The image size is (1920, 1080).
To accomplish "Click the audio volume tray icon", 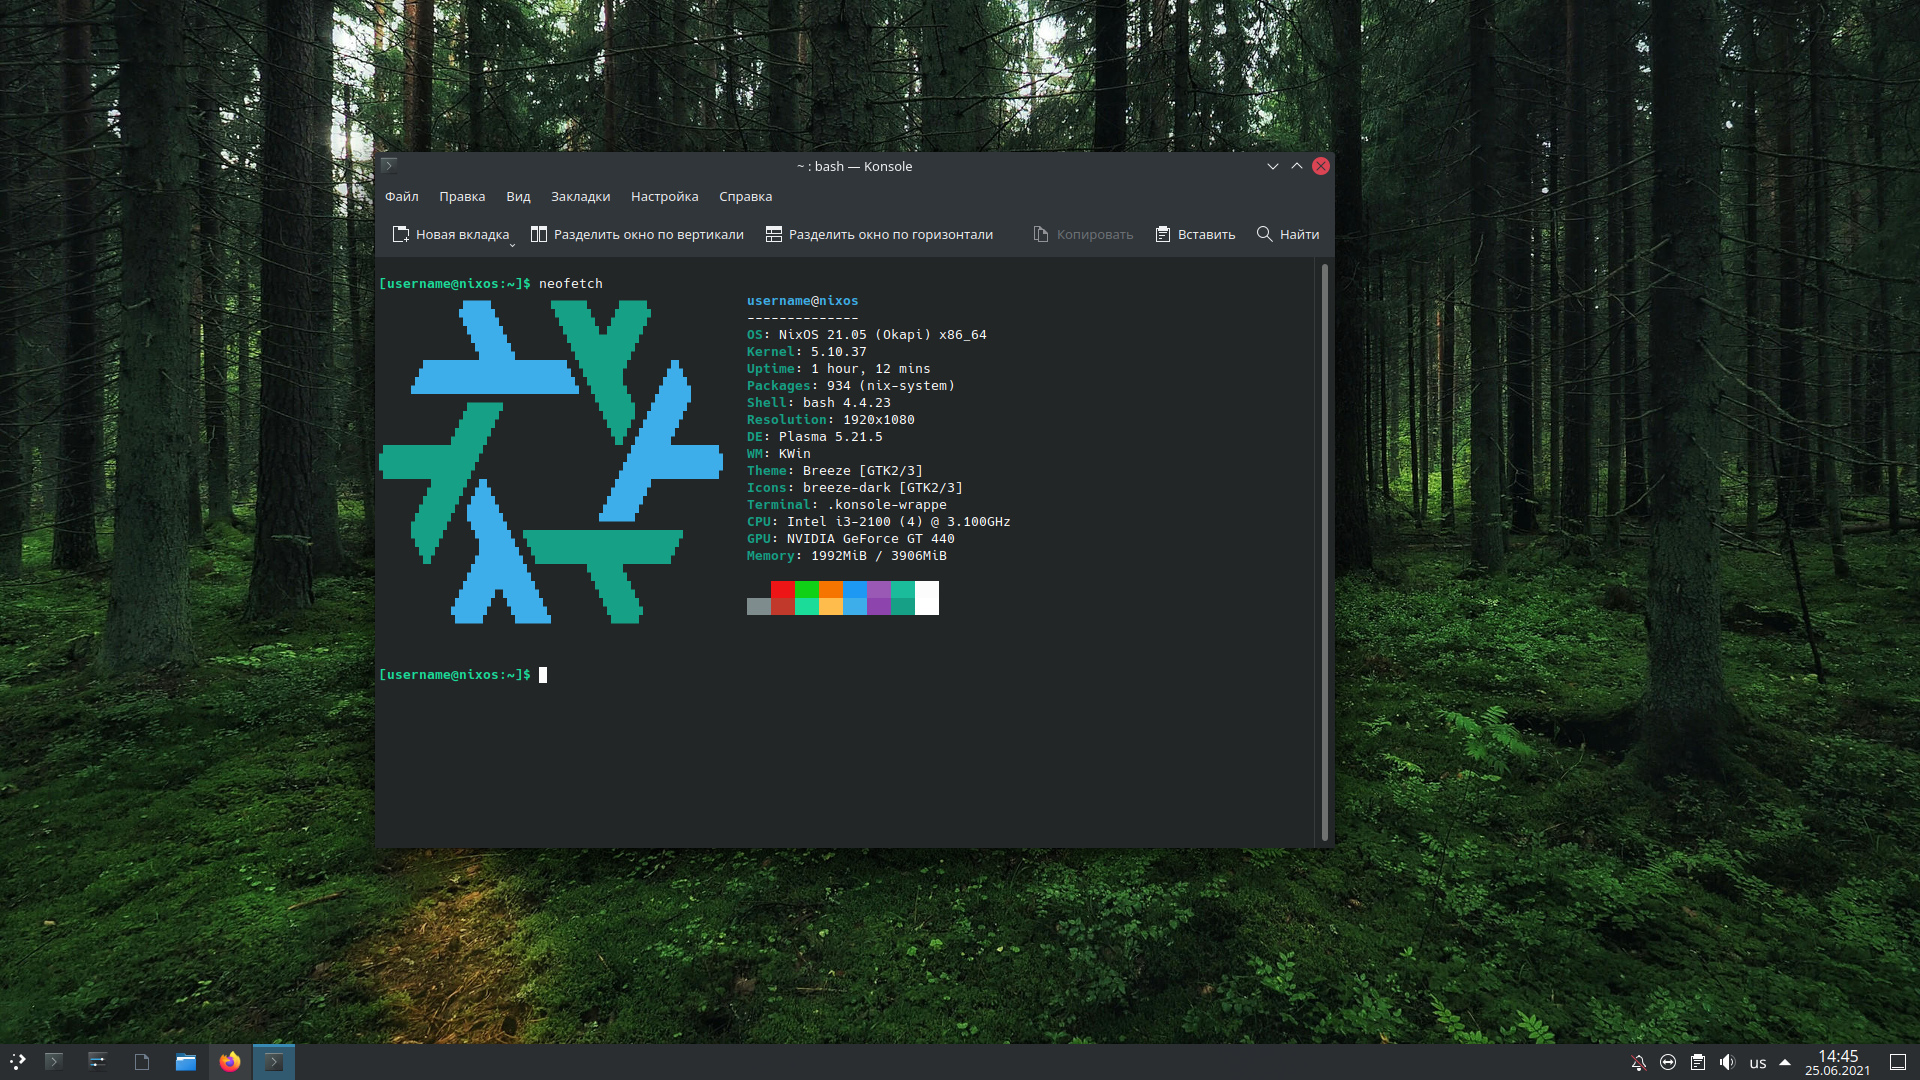I will point(1727,1062).
